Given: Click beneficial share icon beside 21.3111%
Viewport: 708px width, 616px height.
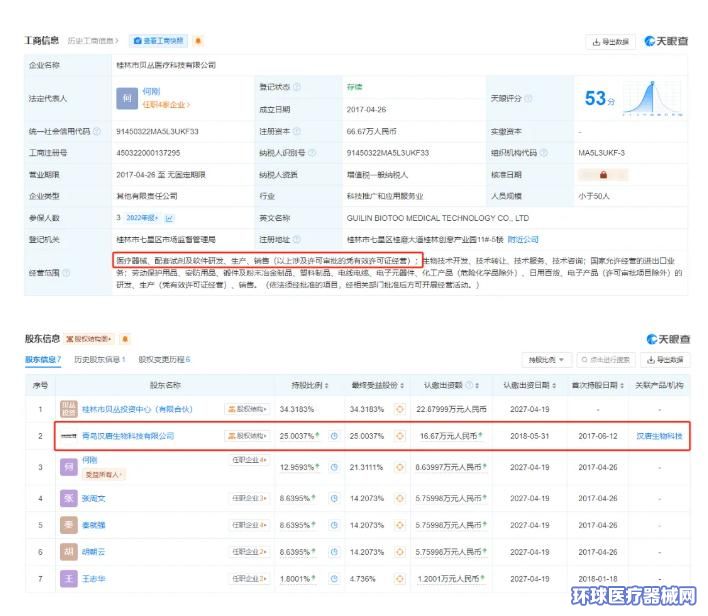Looking at the screenshot, I should (x=399, y=467).
